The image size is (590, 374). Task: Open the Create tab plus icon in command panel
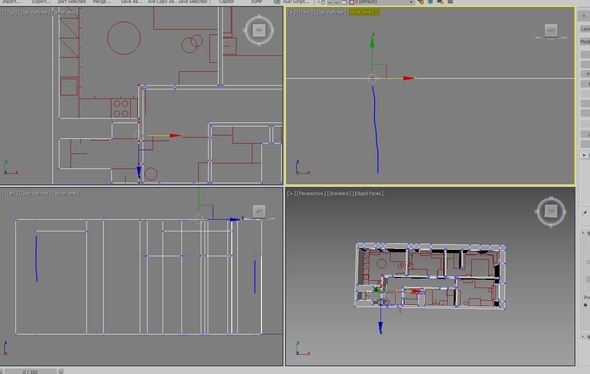point(584,16)
